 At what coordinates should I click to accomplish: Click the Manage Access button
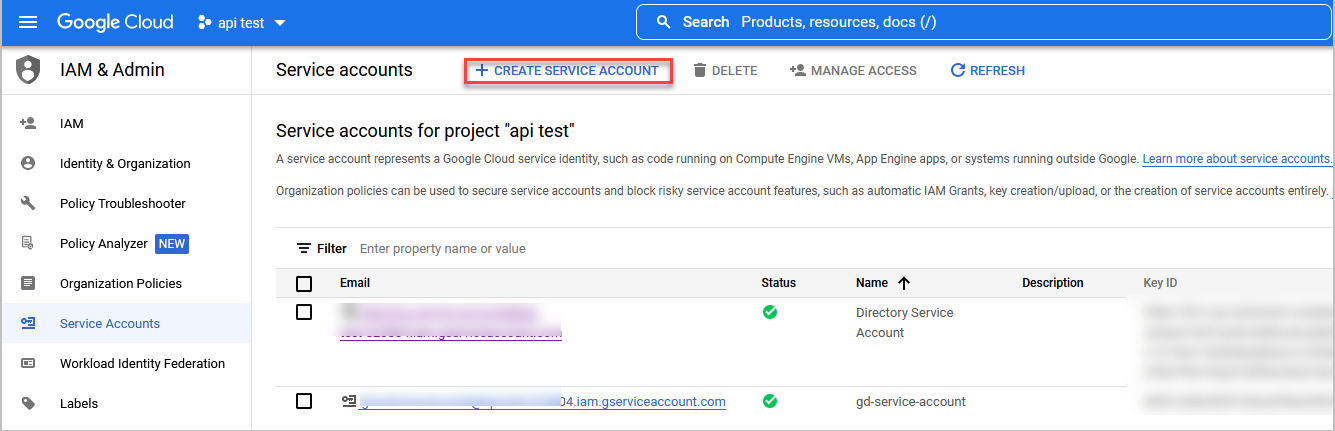853,71
